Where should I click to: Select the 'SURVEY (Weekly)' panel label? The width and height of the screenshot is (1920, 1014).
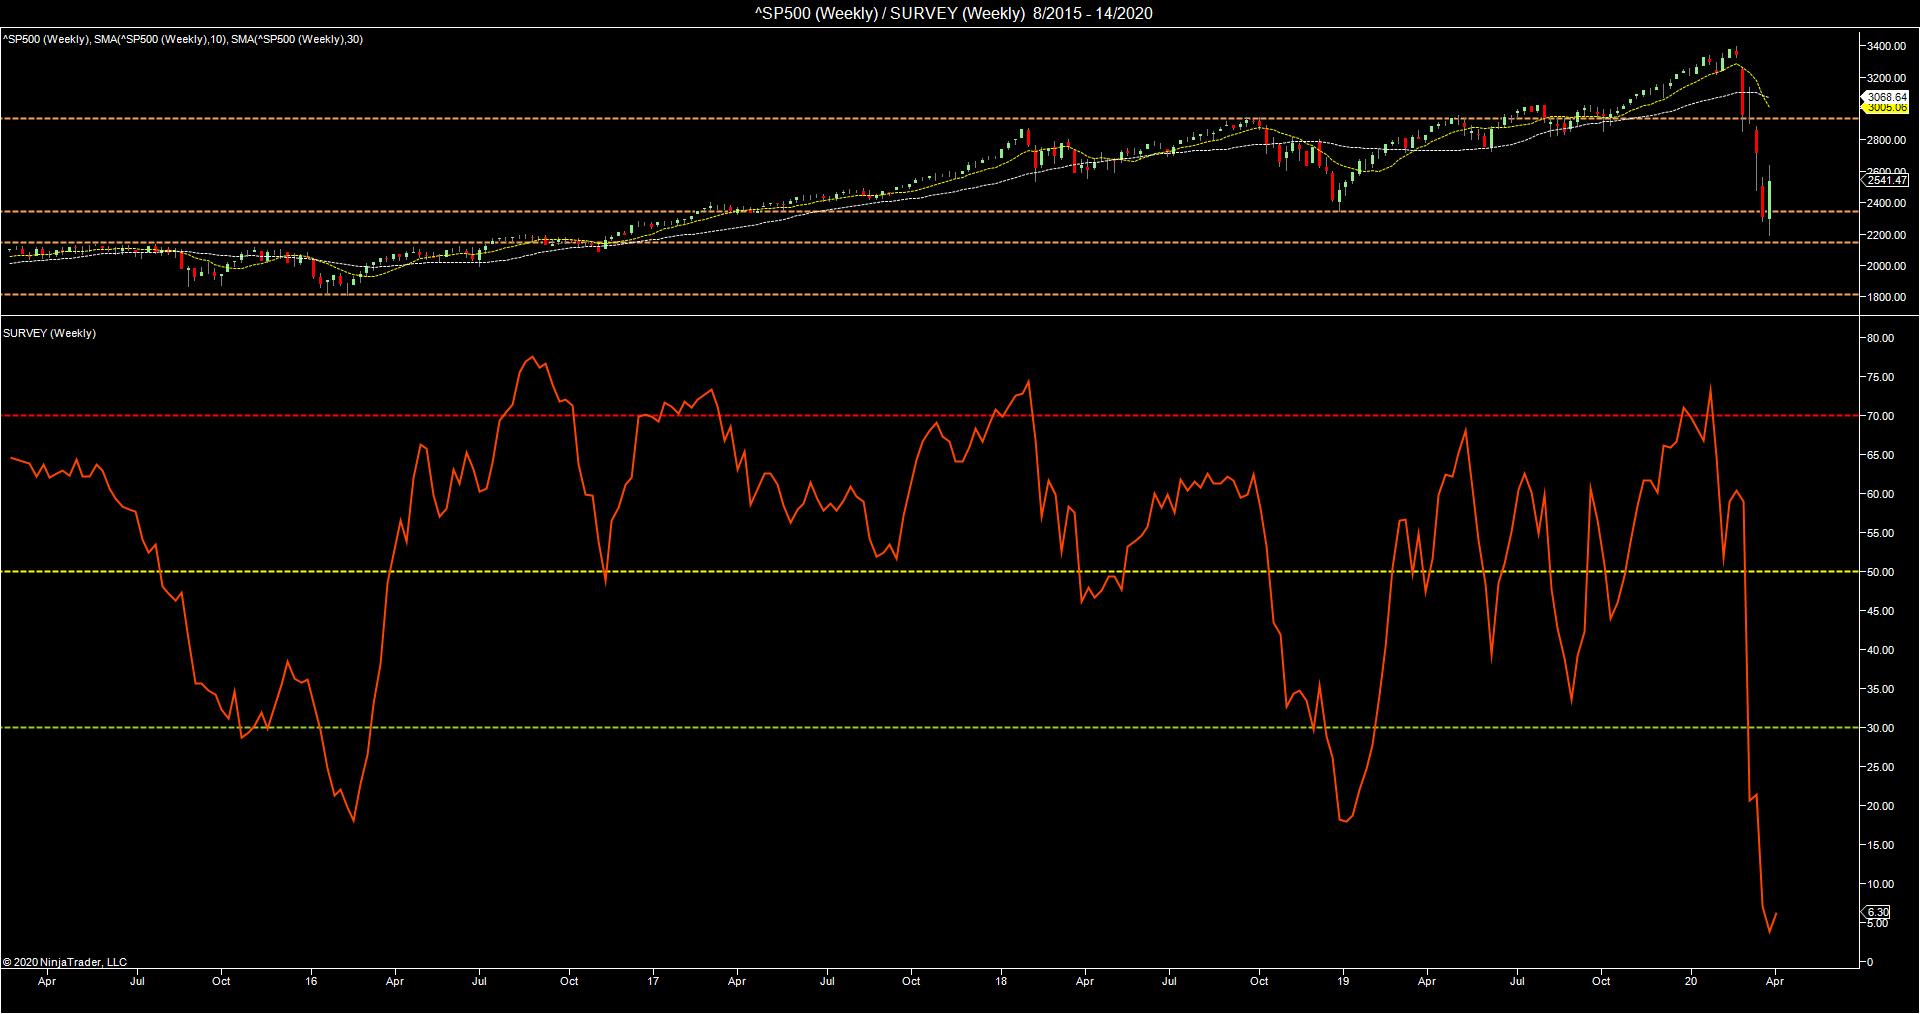(x=50, y=333)
